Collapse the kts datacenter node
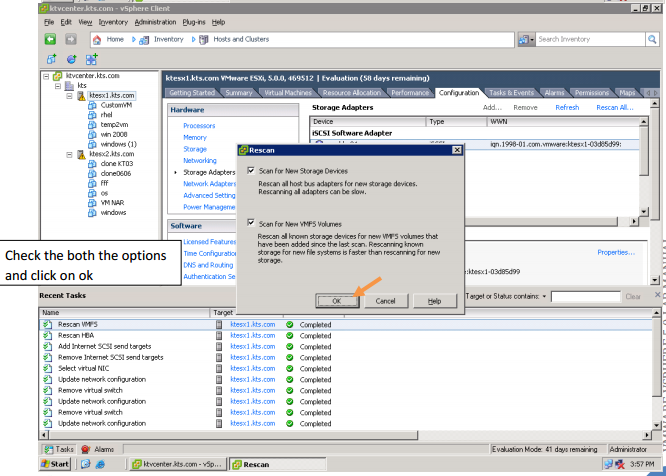This screenshot has height=476, width=666. pyautogui.click(x=58, y=86)
